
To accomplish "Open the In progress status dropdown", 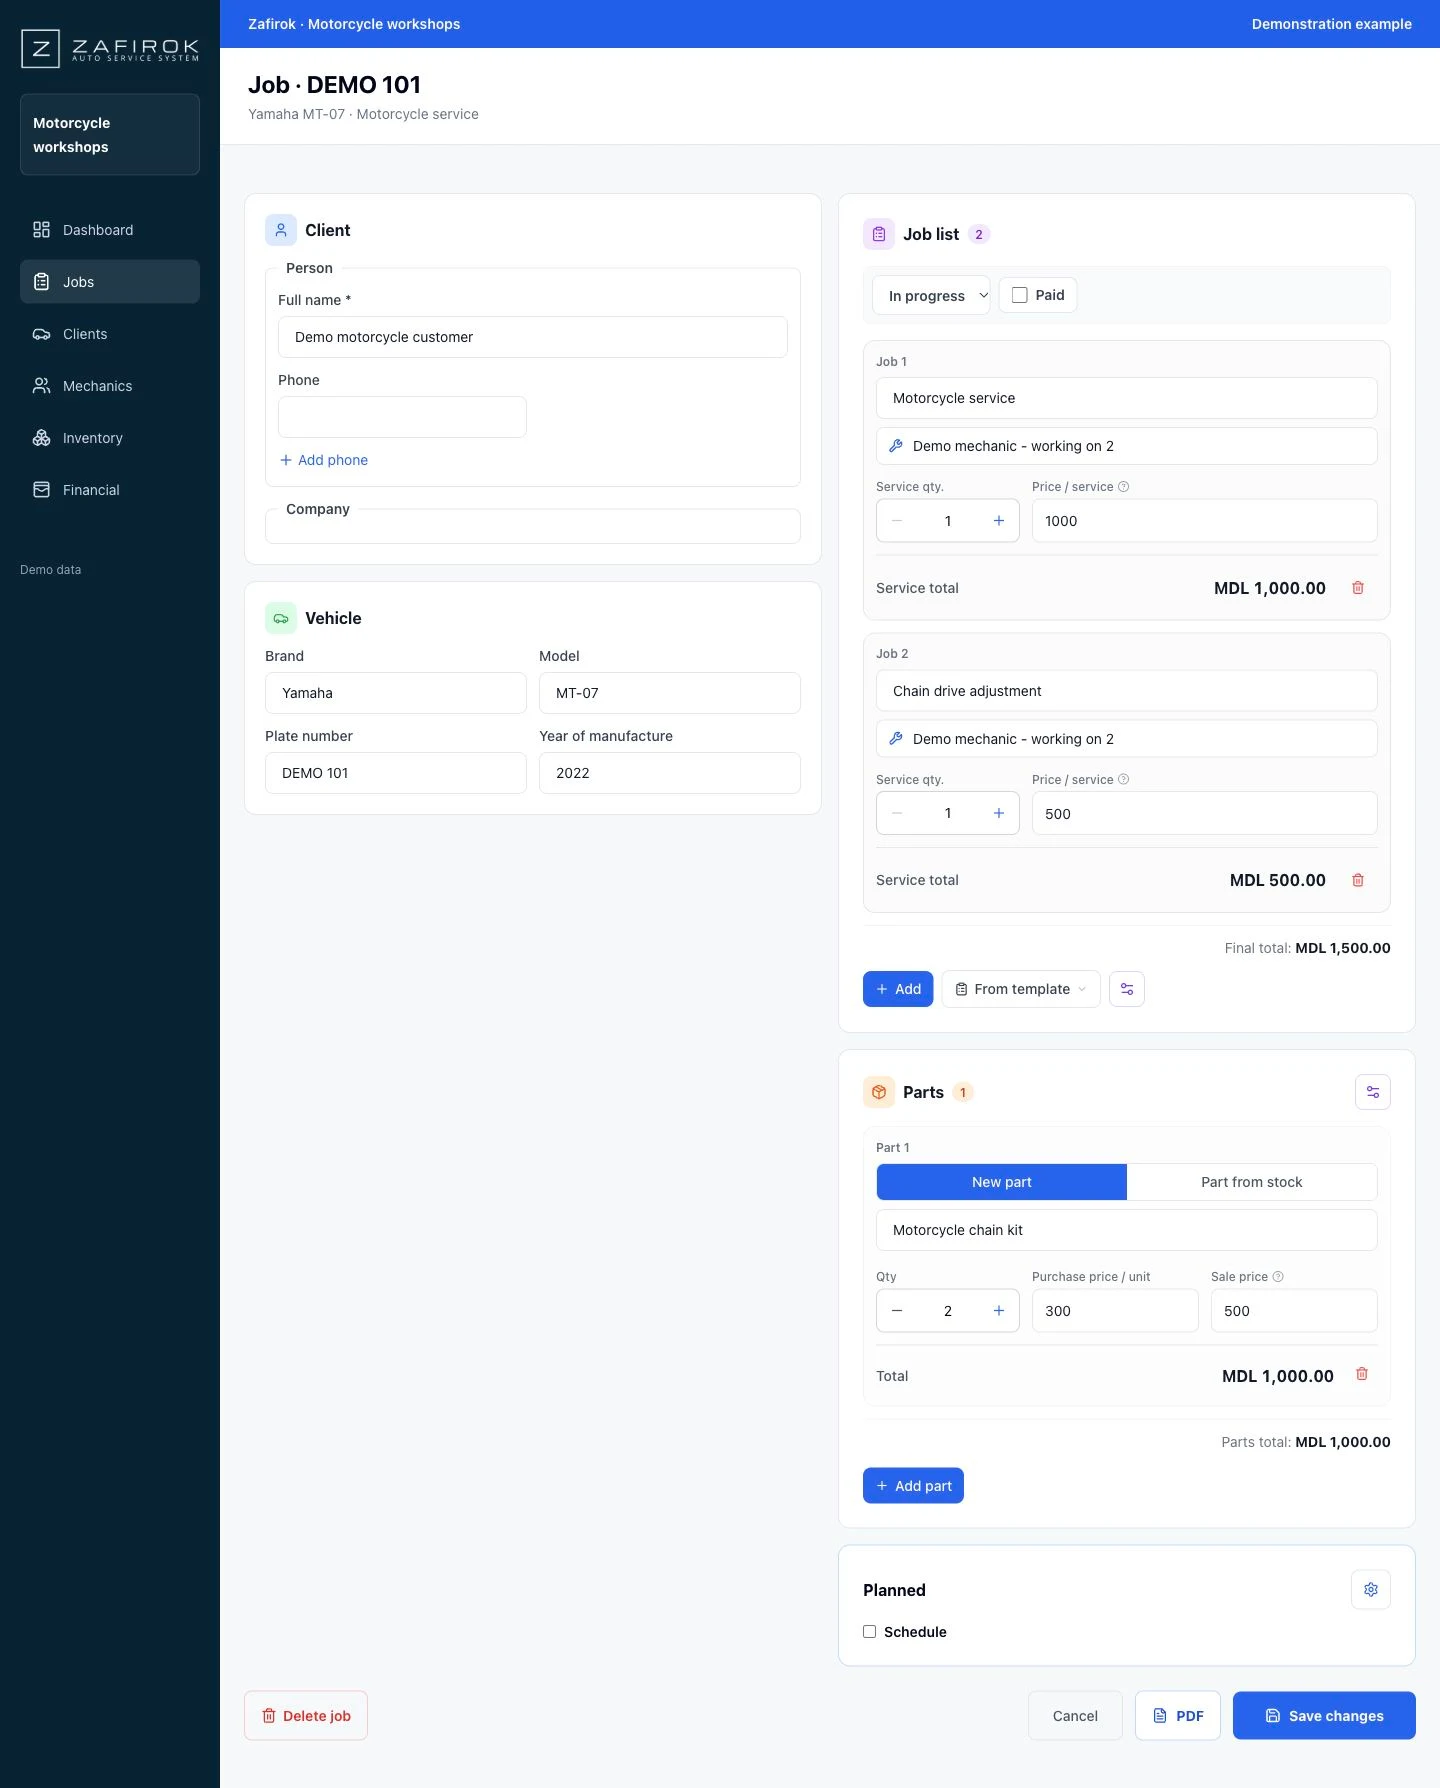I will tap(931, 295).
